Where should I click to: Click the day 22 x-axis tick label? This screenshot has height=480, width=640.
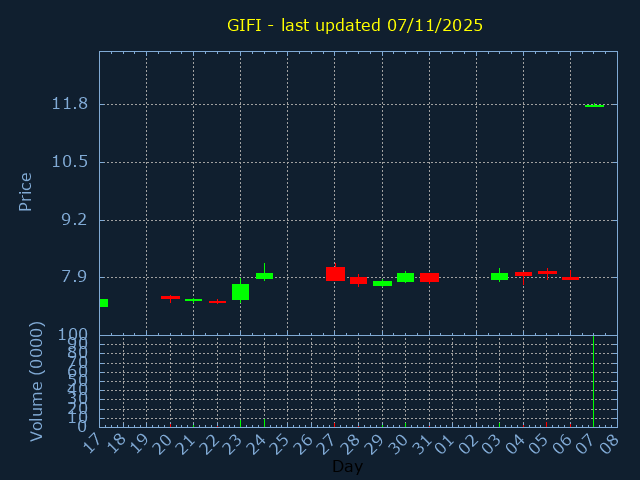(x=210, y=444)
